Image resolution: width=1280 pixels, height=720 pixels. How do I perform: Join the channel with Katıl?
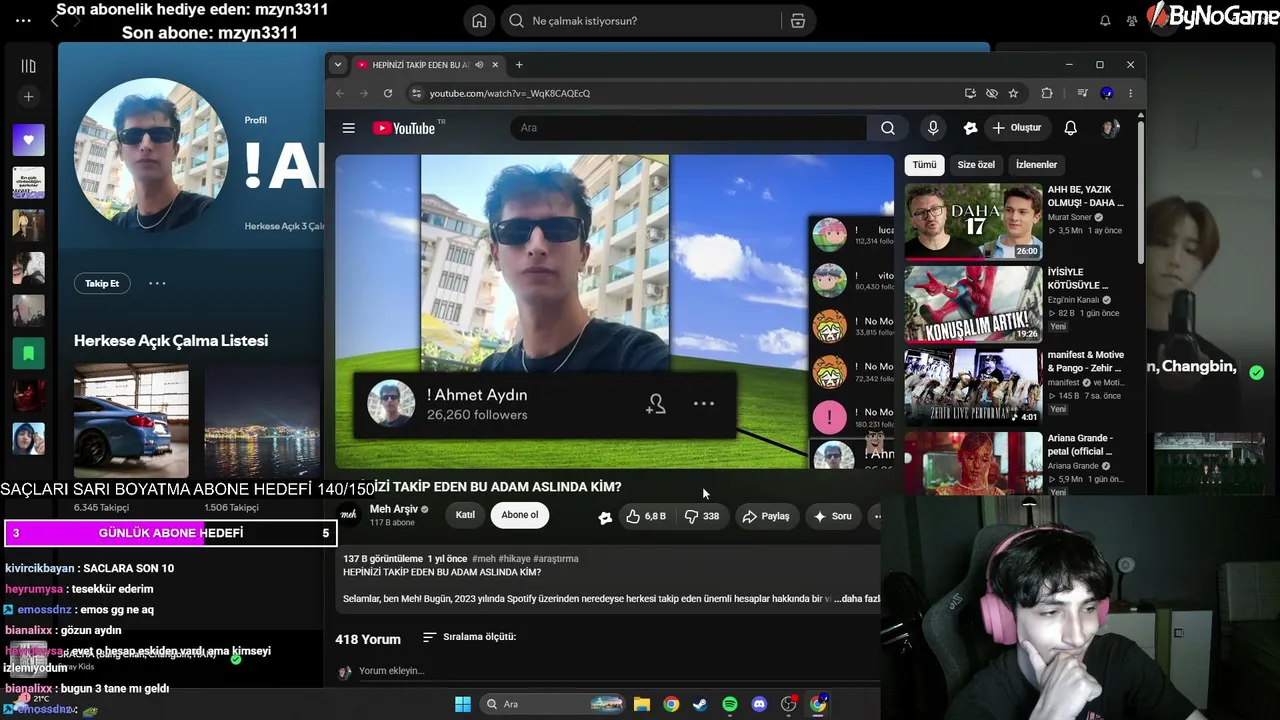[x=465, y=515]
